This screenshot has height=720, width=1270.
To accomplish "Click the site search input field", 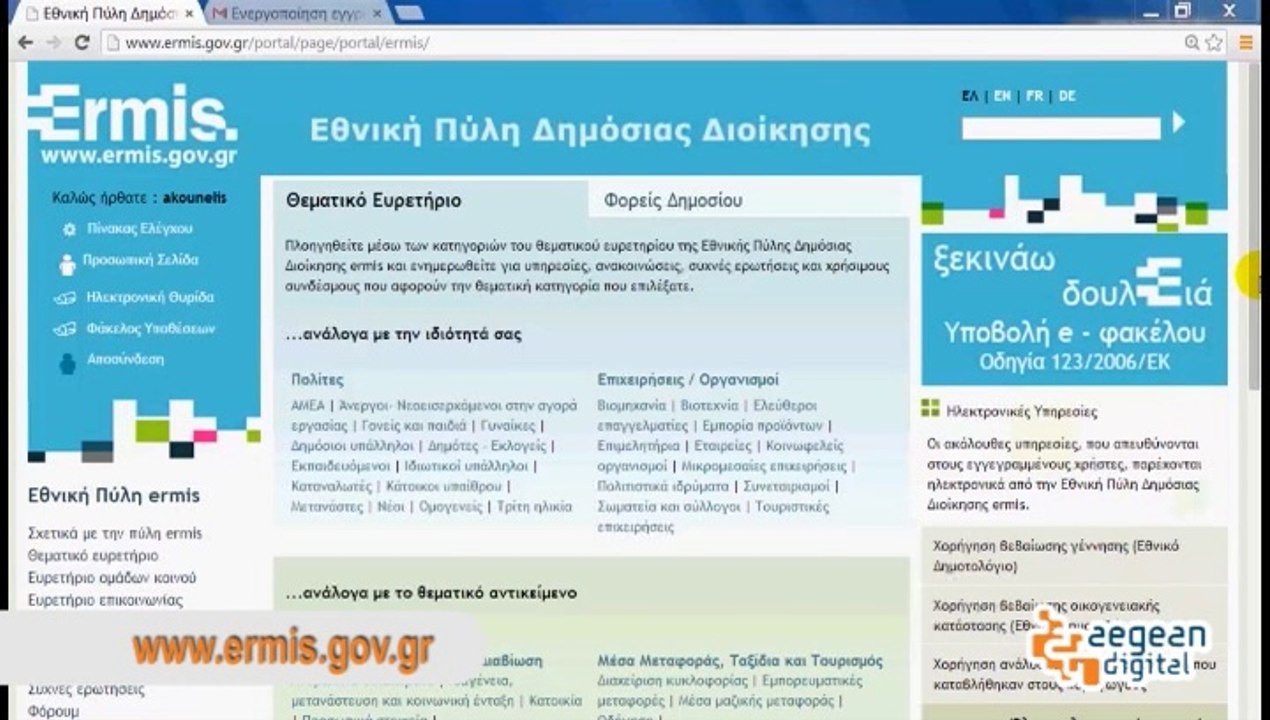I will point(1061,127).
